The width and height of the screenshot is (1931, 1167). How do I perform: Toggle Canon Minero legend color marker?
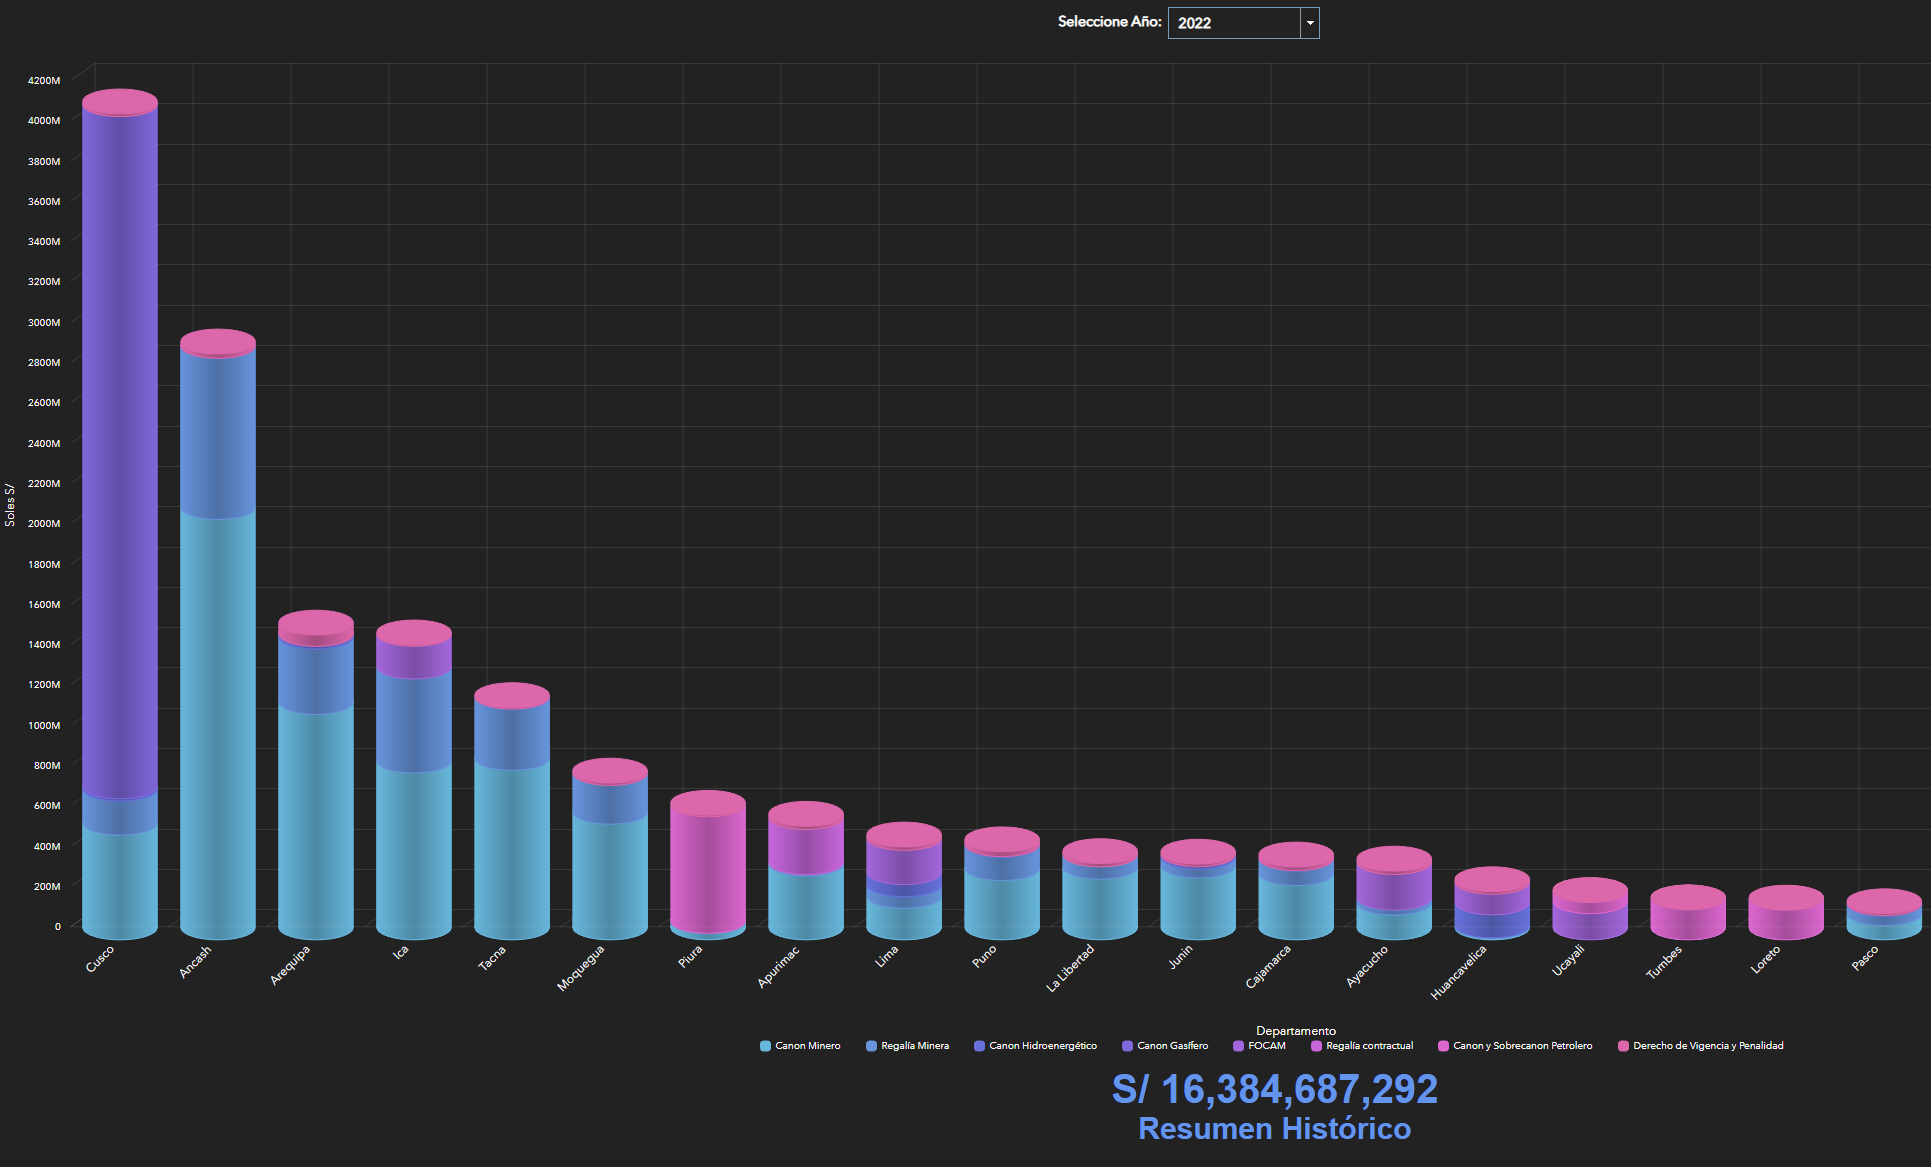tap(766, 1046)
